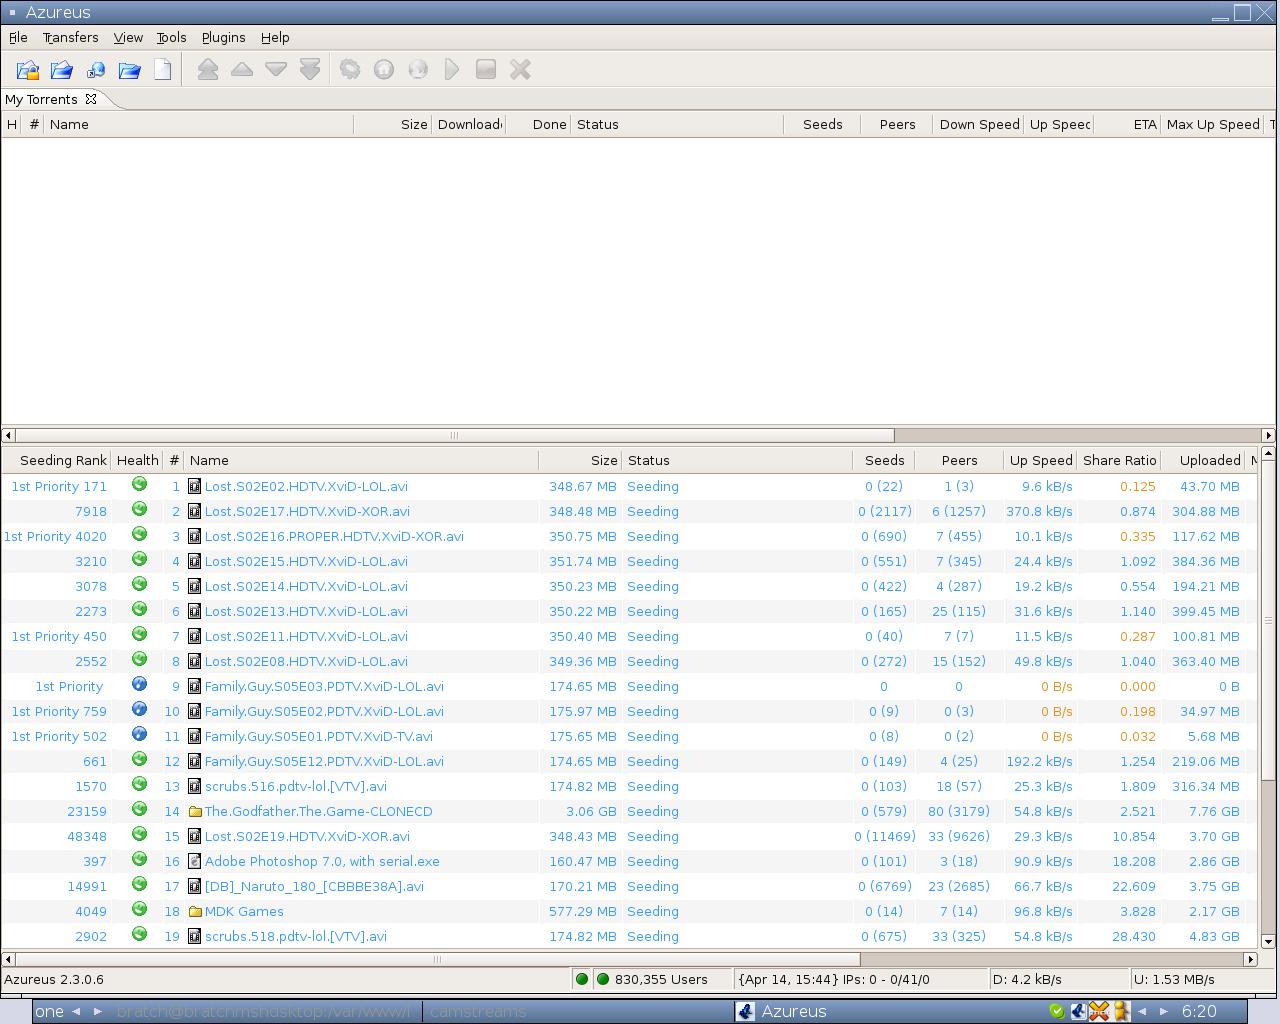Click the U: 1.53 MB/s upload speed status
Viewport: 1280px width, 1024px height.
pyautogui.click(x=1175, y=979)
